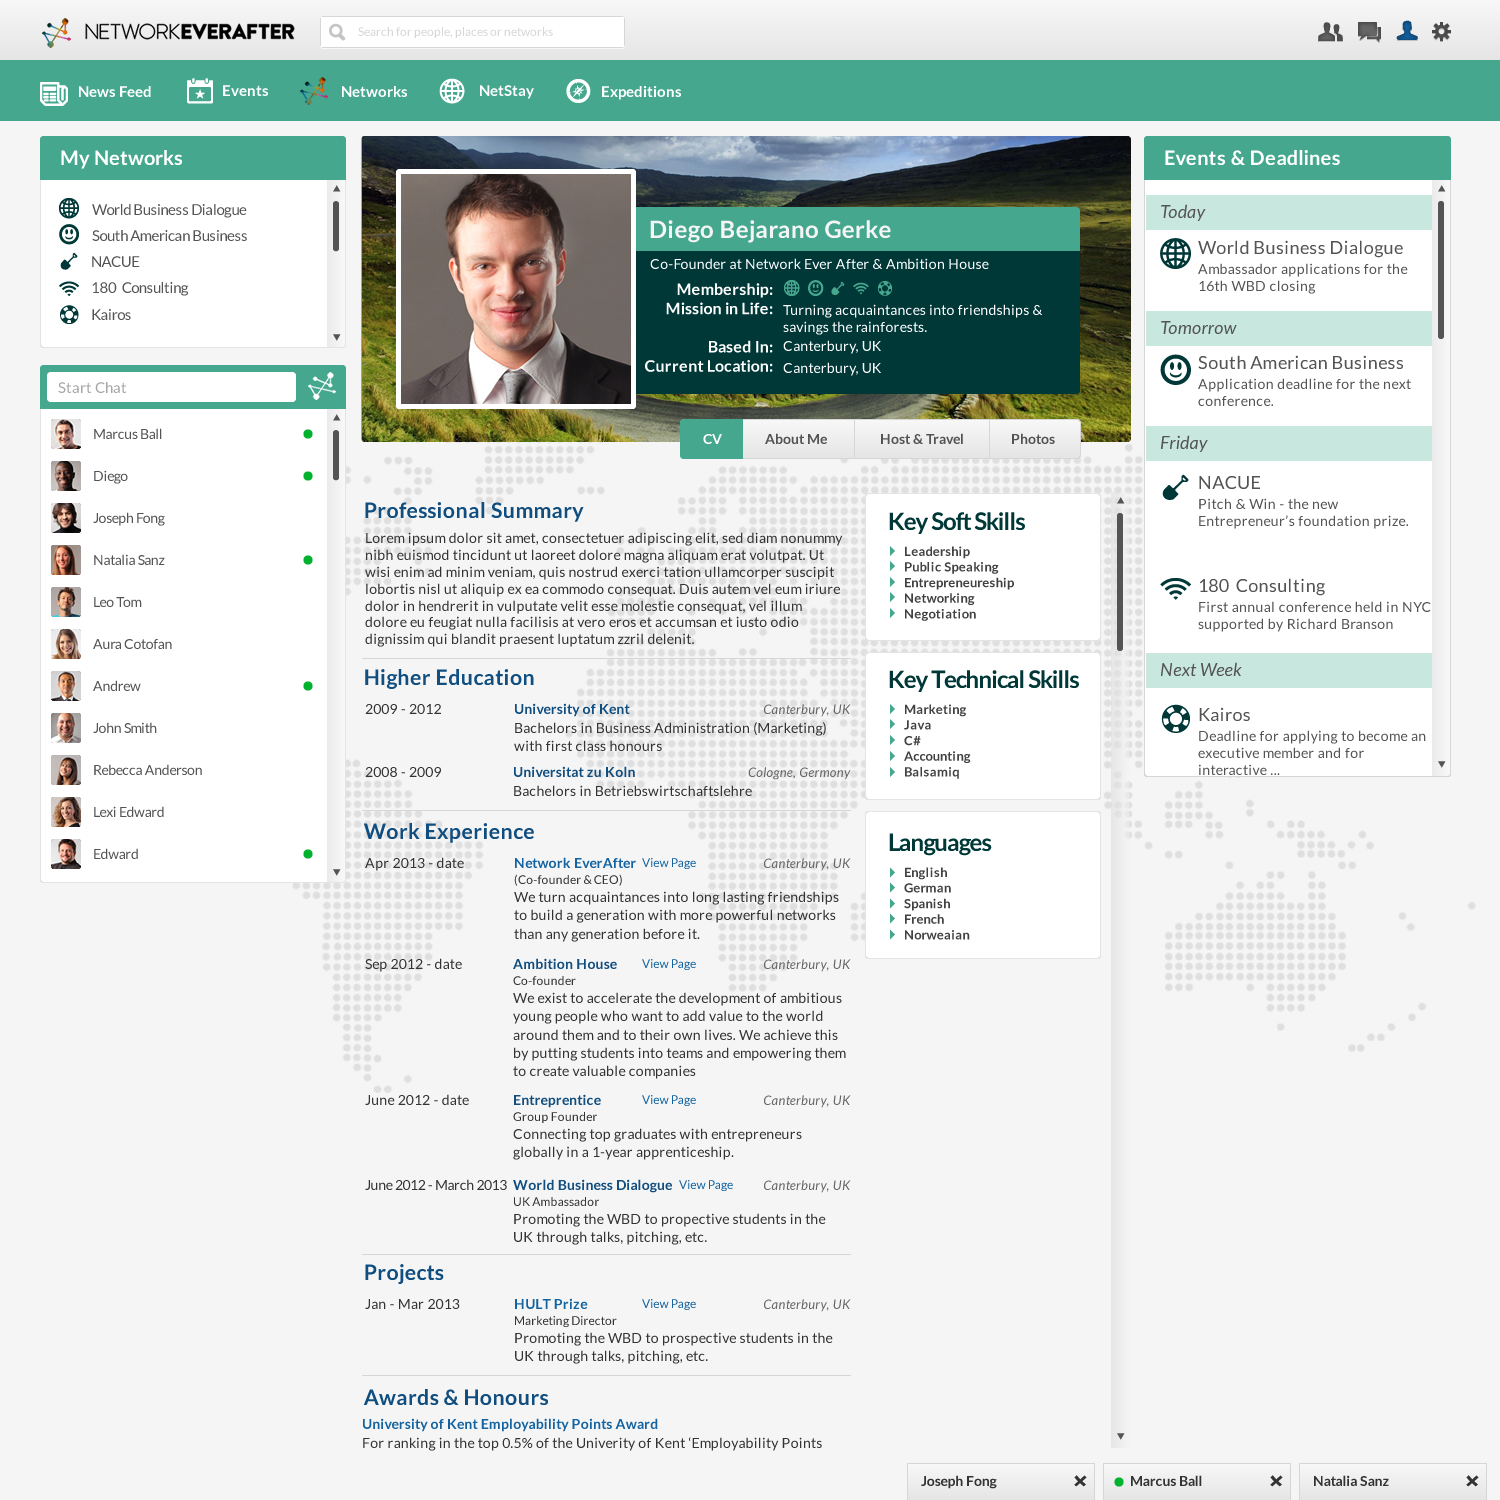Open Universitat zu Koln link
The image size is (1500, 1500).
(x=574, y=772)
